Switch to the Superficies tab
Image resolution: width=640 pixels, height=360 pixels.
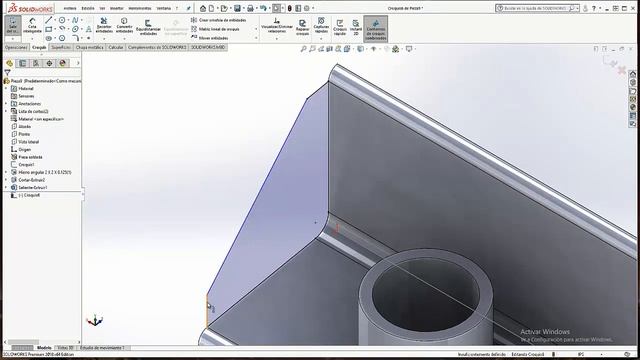pos(61,47)
